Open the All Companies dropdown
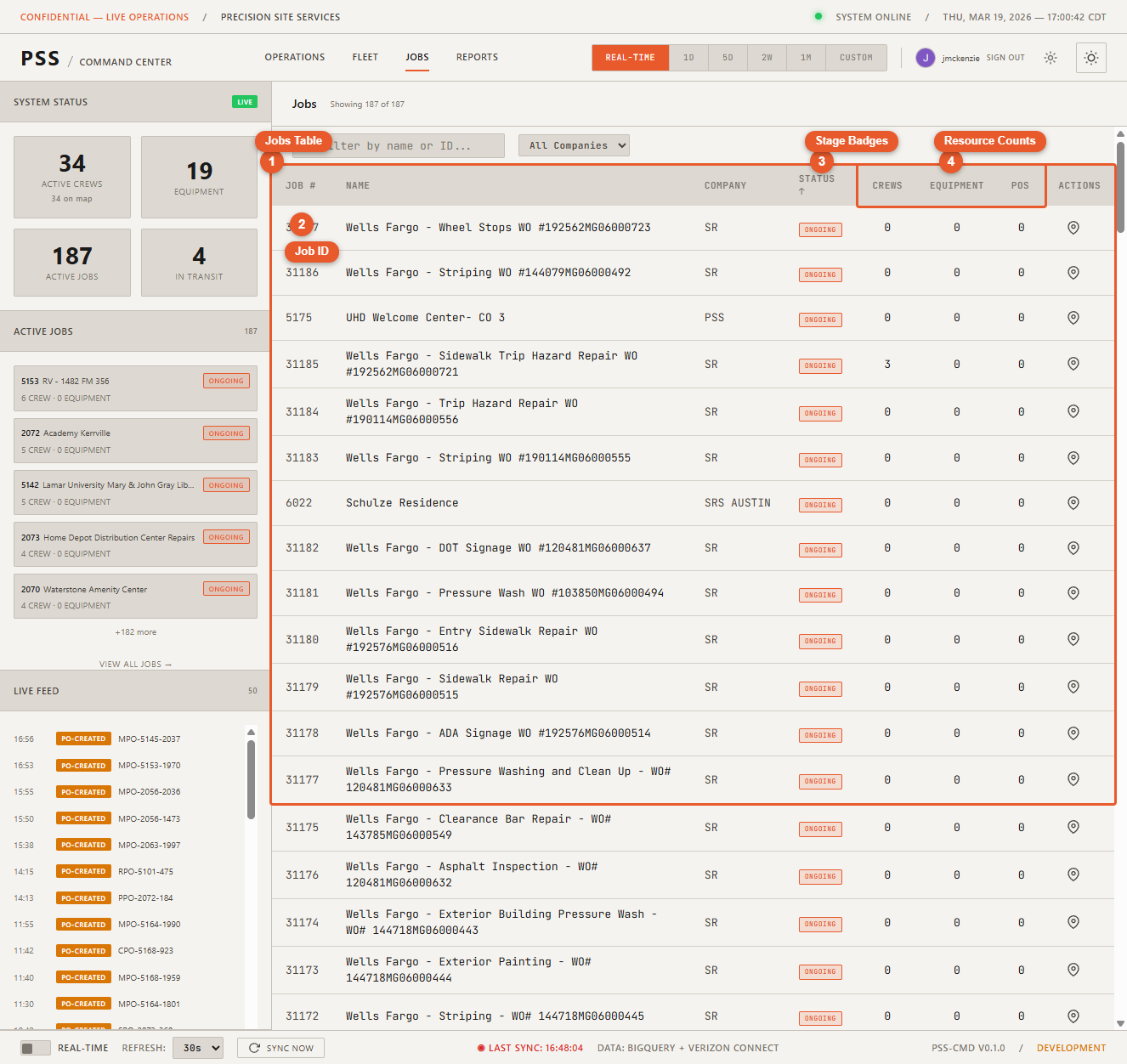This screenshot has width=1127, height=1064. 574,144
